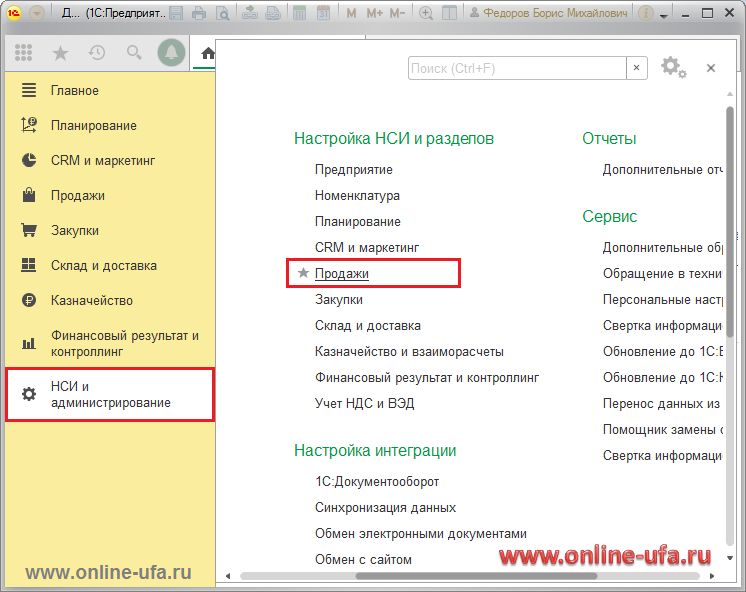Go to the Home page tab
The width and height of the screenshot is (746, 592).
coord(207,53)
